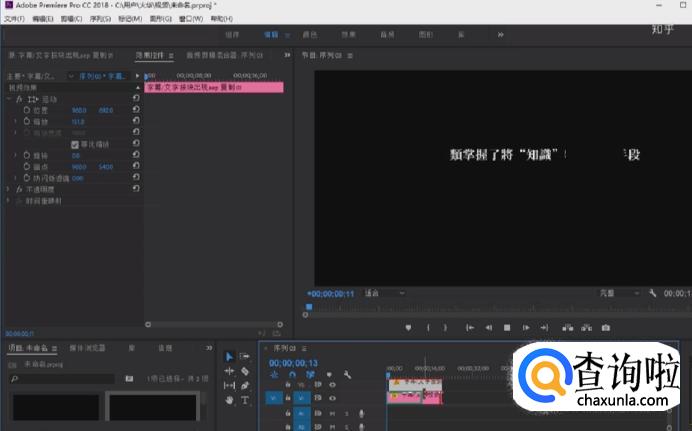The image size is (692, 431).
Task: Stop playback in program monitor
Action: 507,327
